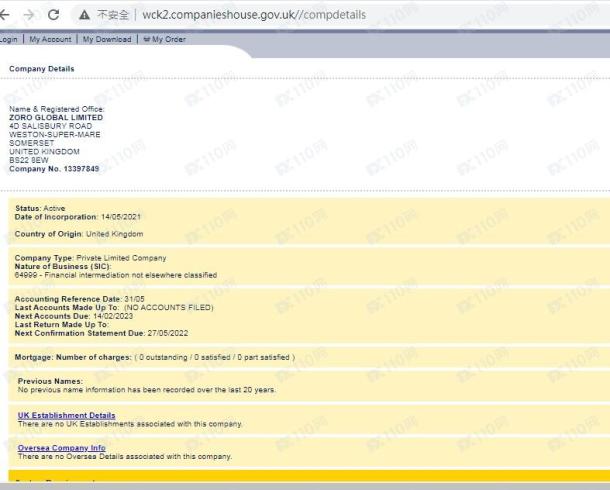Viewport: 610px width, 490px height.
Task: Open UK Establishment Details link
Action: [x=67, y=415]
